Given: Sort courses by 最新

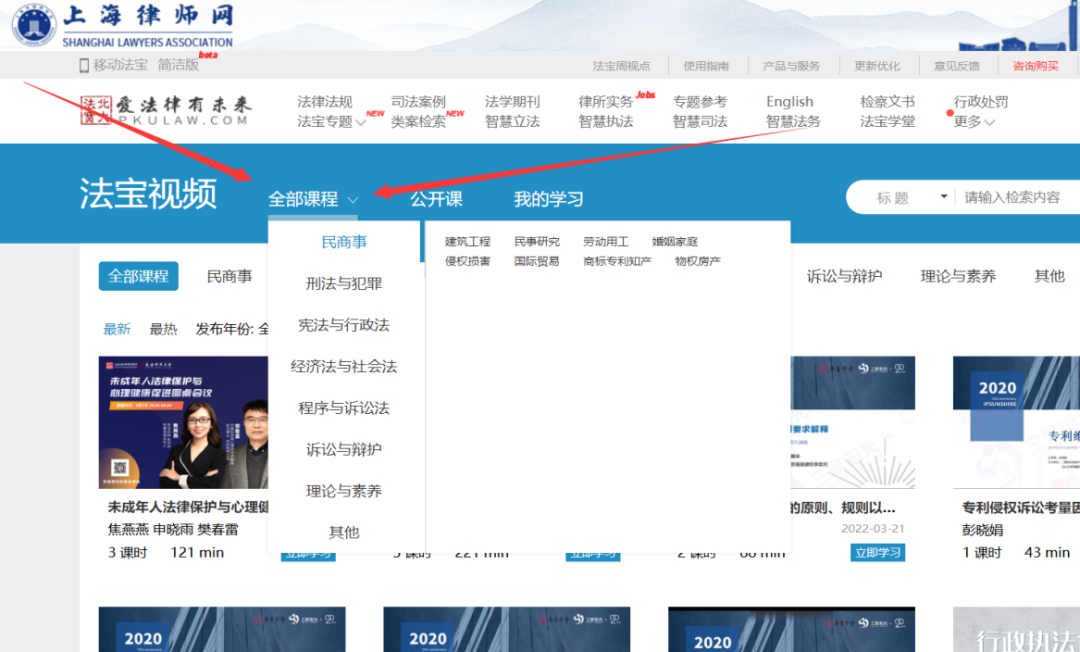Looking at the screenshot, I should tap(117, 329).
